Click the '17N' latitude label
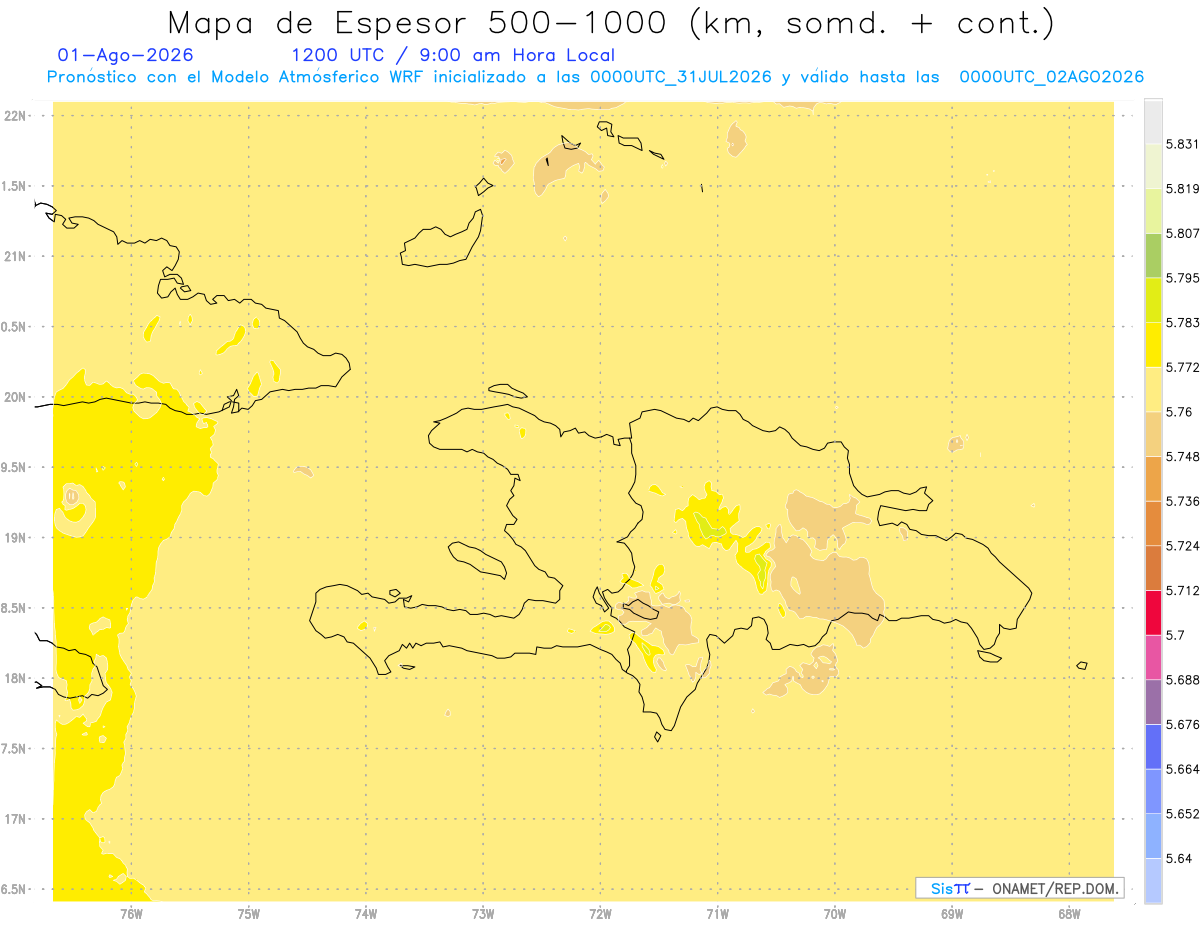 [15, 819]
